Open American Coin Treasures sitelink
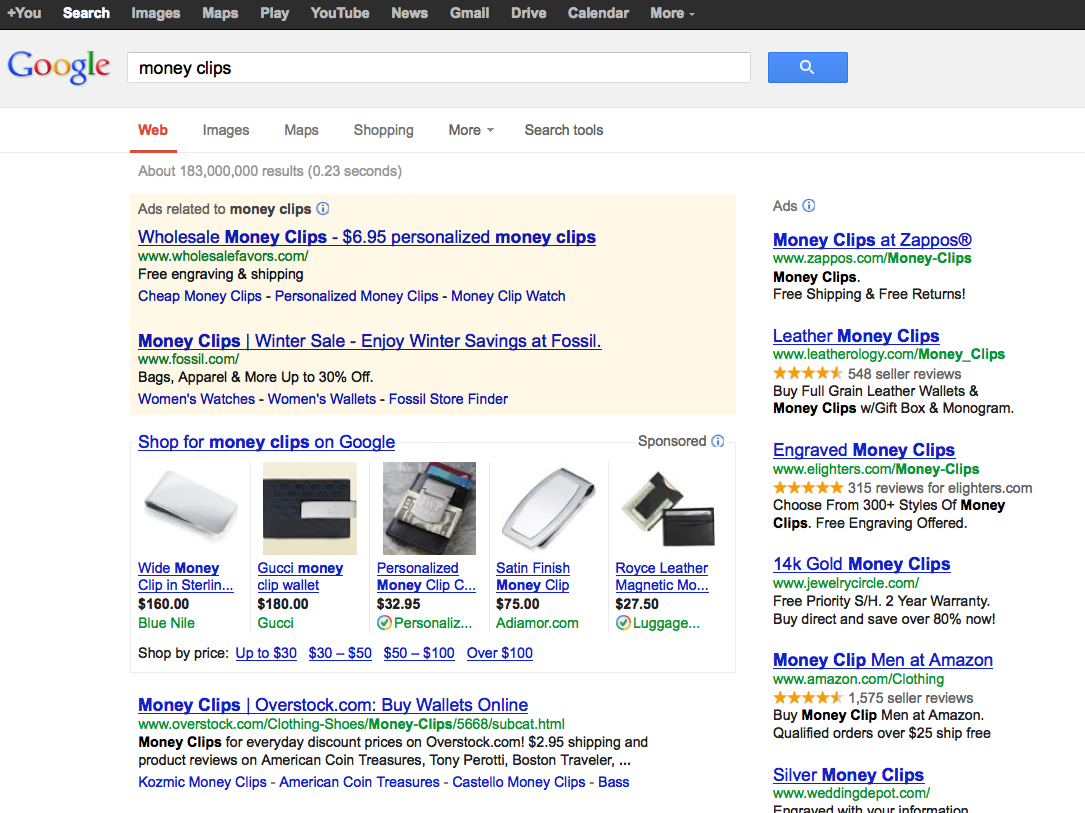Screen dimensions: 1085x813 359,782
